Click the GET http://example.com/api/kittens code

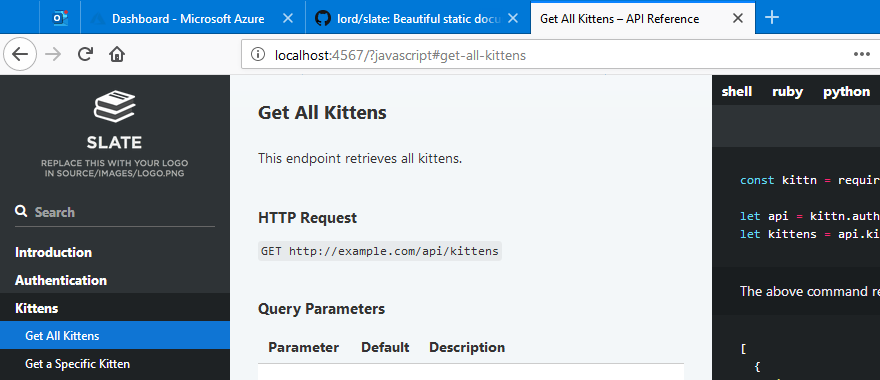380,251
